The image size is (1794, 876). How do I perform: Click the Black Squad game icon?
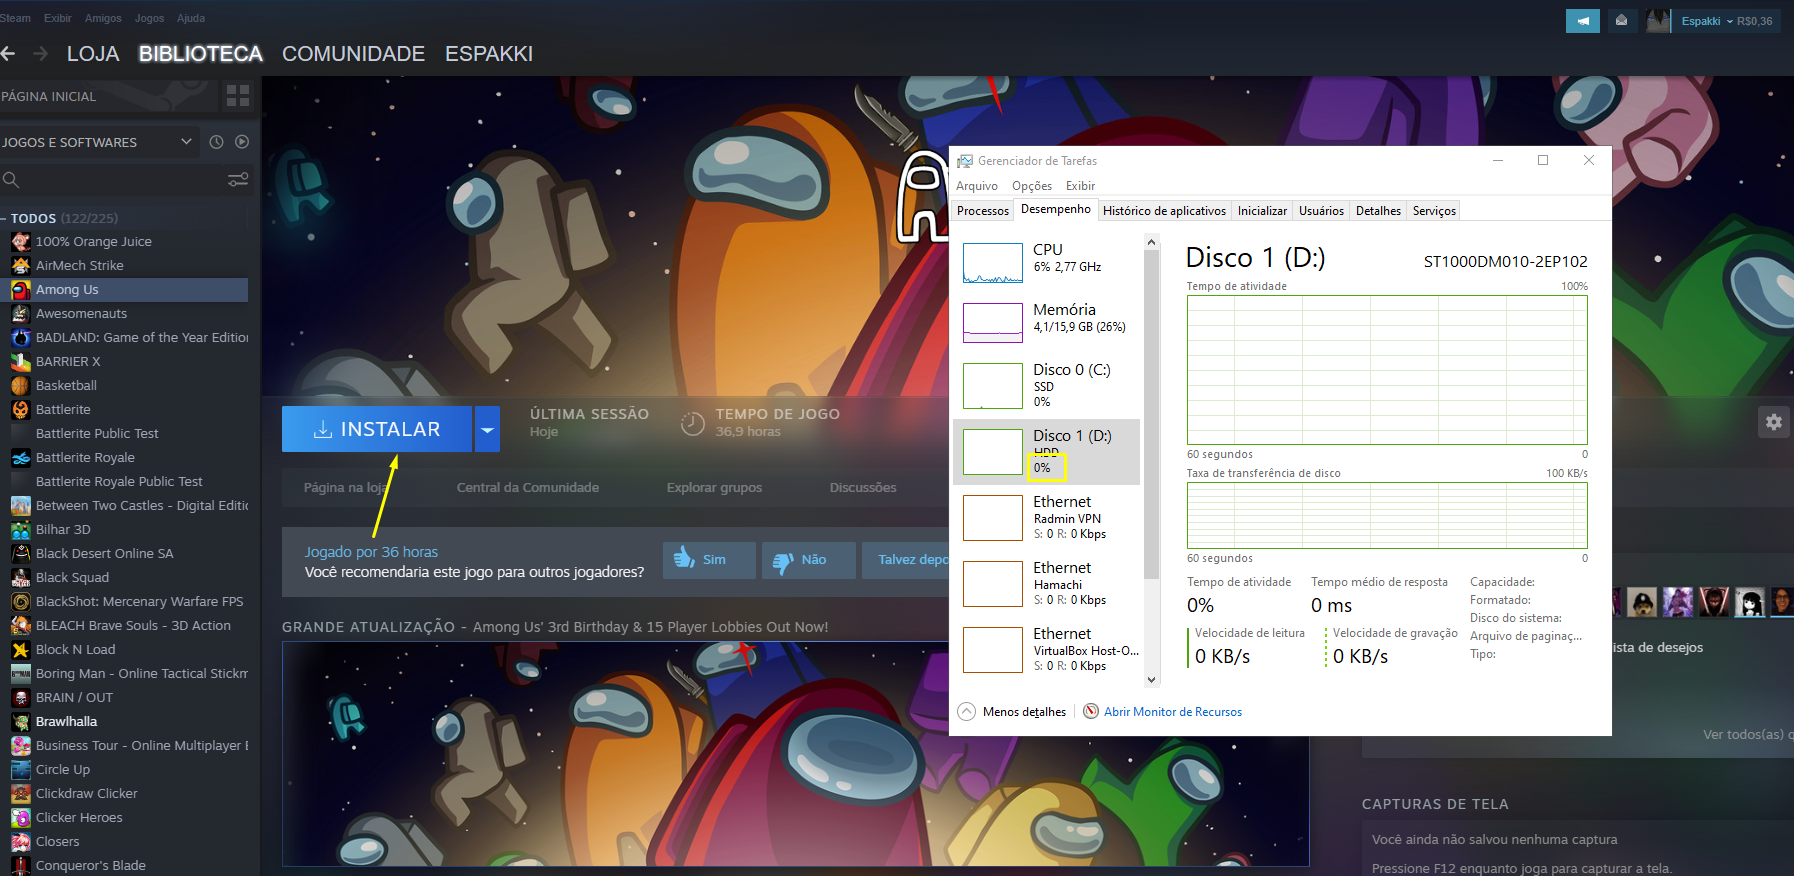[21, 578]
